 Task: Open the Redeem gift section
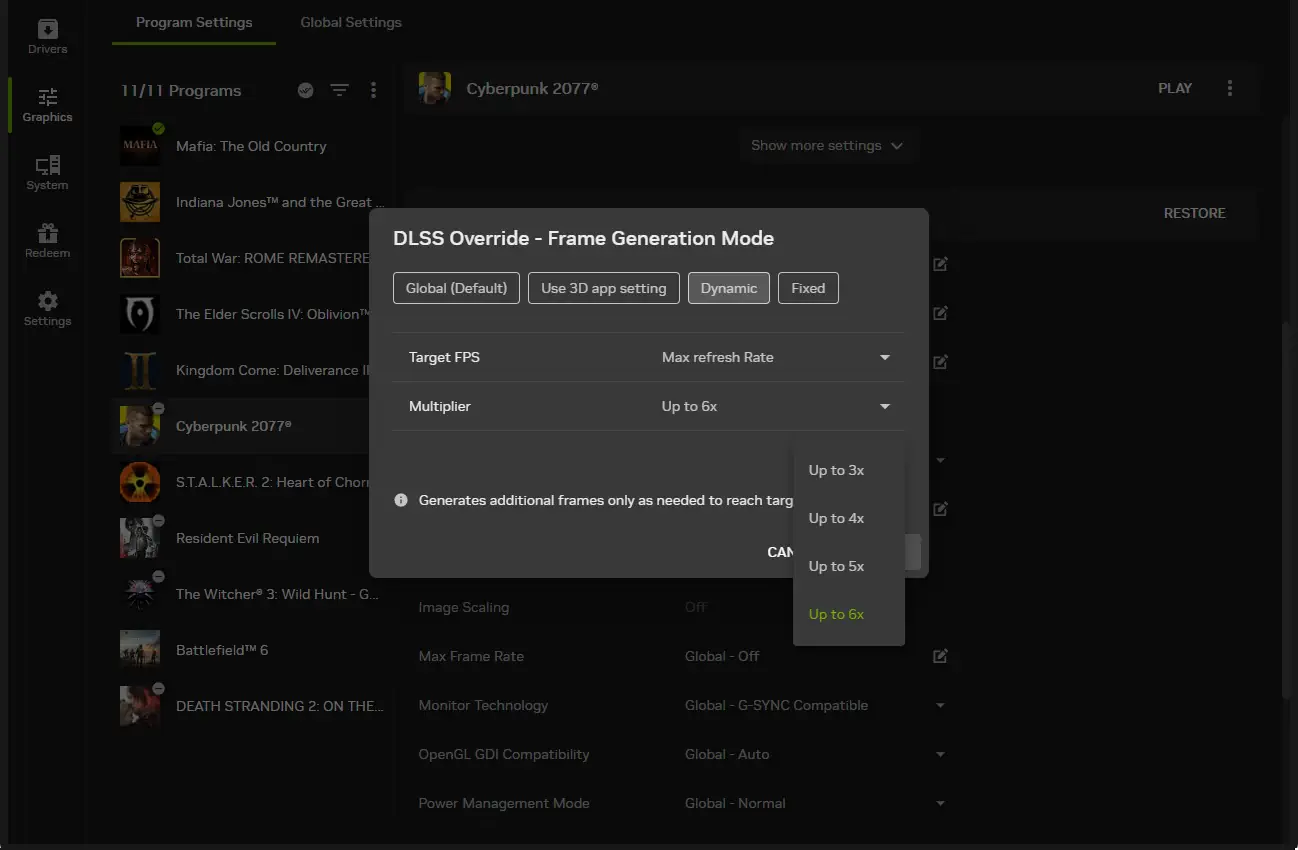pos(47,241)
